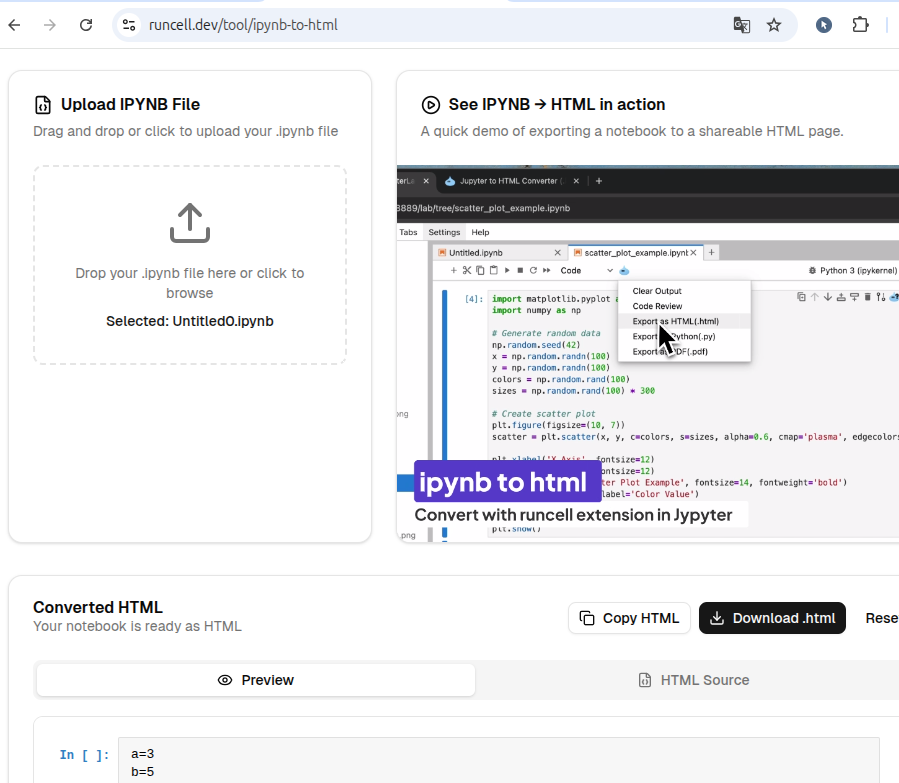The image size is (899, 783).
Task: Click the insert cell plus icon in demo toolbar
Action: pos(454,271)
